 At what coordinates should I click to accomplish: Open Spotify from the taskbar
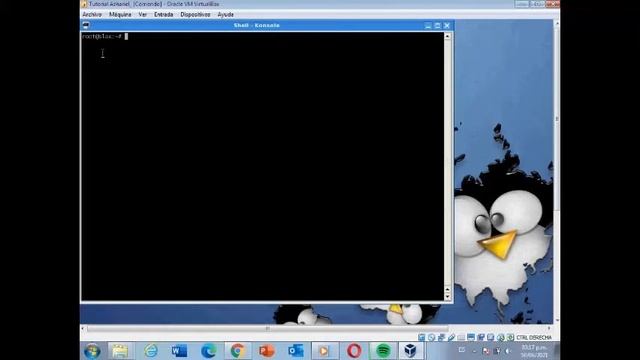coord(383,351)
